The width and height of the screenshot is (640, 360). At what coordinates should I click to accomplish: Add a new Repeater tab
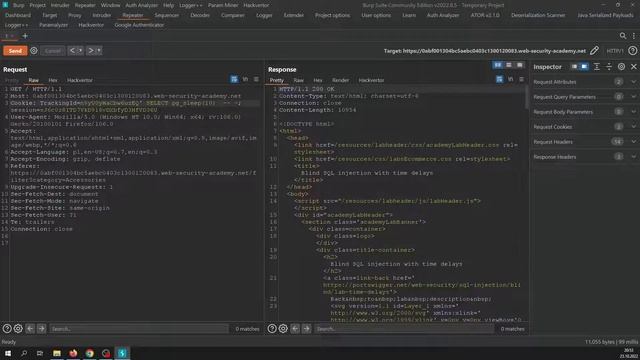tap(25, 36)
